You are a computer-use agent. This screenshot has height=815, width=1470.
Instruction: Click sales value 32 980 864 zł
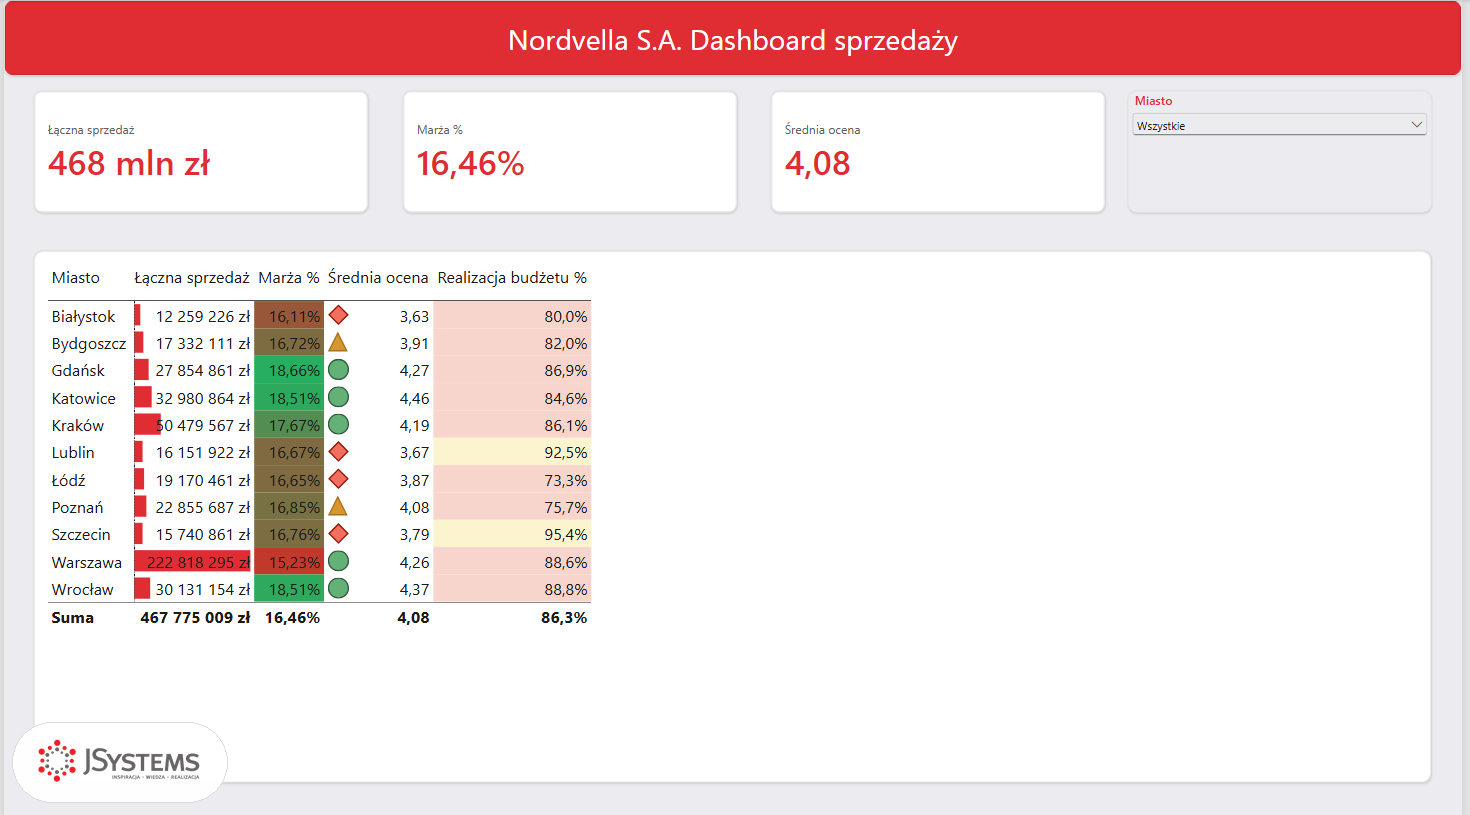[203, 398]
